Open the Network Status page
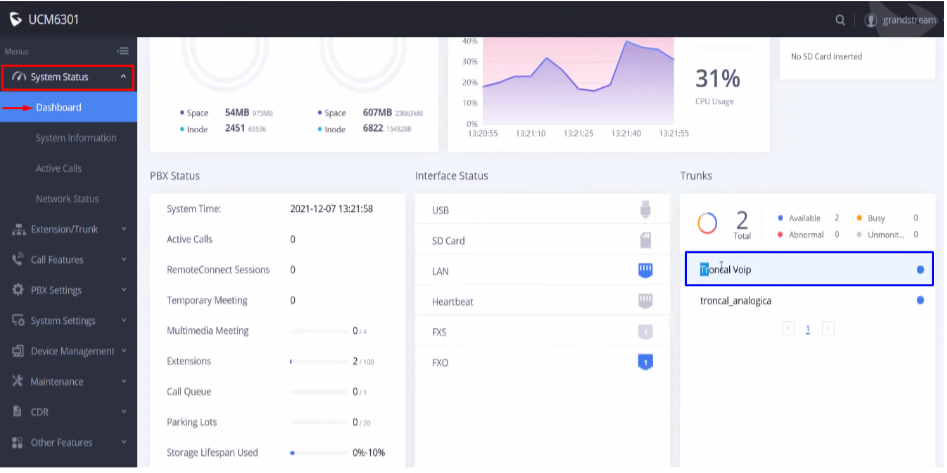This screenshot has height=473, width=947. (67, 199)
